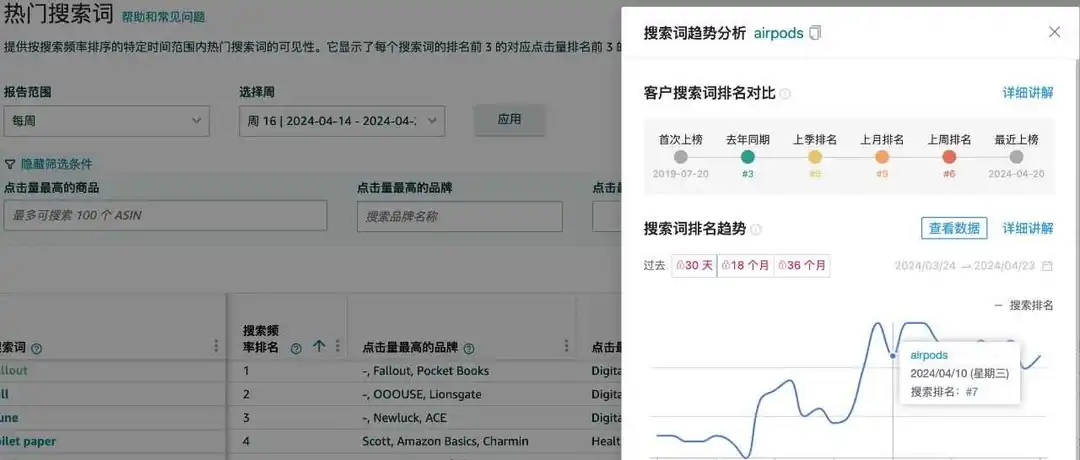
Task: Click the grey 最近上榜 timeline dot
Action: (x=1016, y=157)
